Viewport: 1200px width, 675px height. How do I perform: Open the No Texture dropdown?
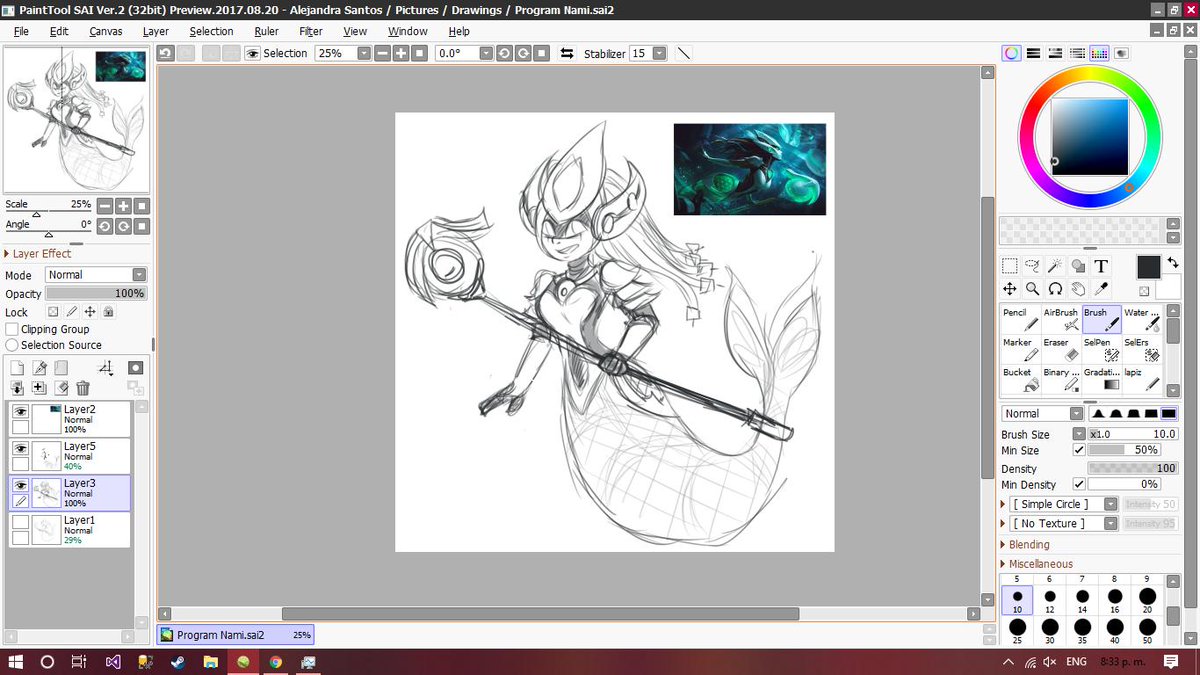(1064, 523)
